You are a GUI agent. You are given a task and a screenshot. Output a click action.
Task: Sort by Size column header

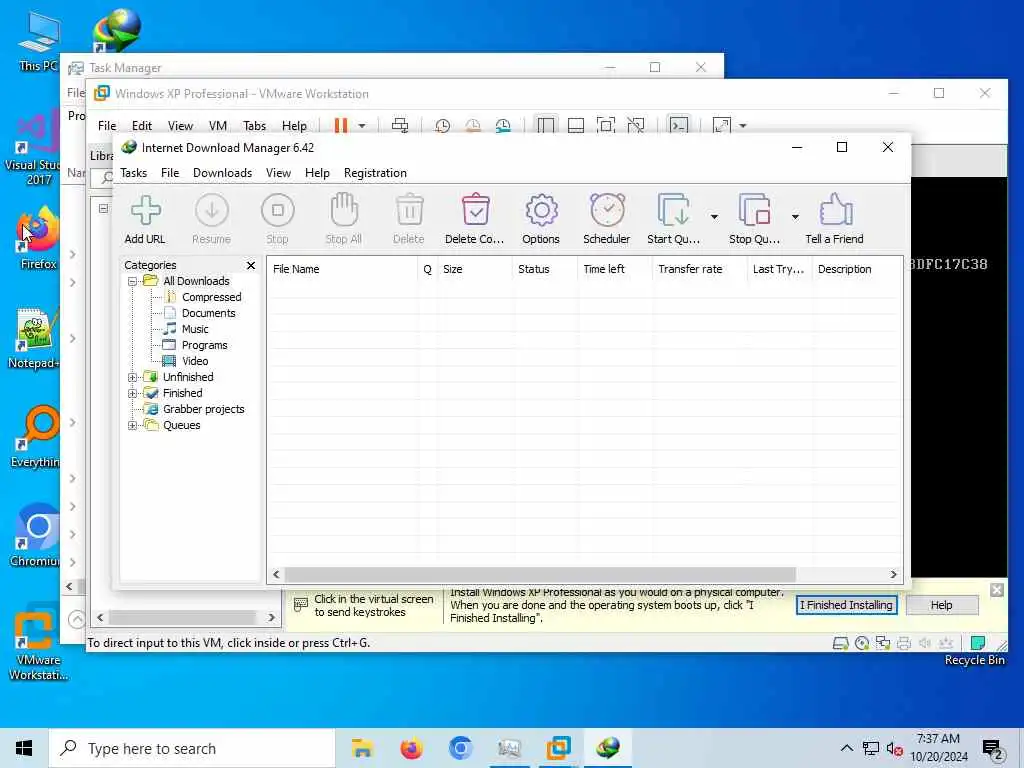pyautogui.click(x=475, y=269)
